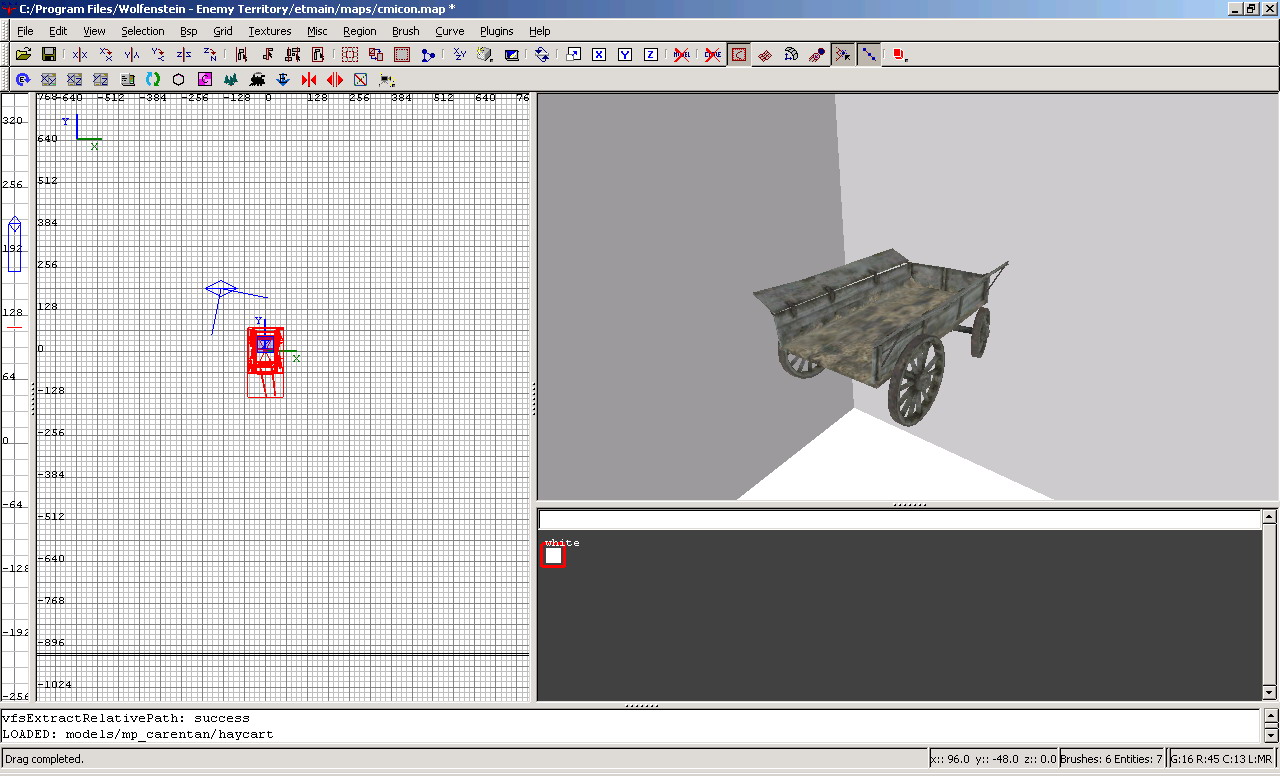Click the free scale toolbar icon
The image size is (1280, 776).
pyautogui.click(x=573, y=54)
